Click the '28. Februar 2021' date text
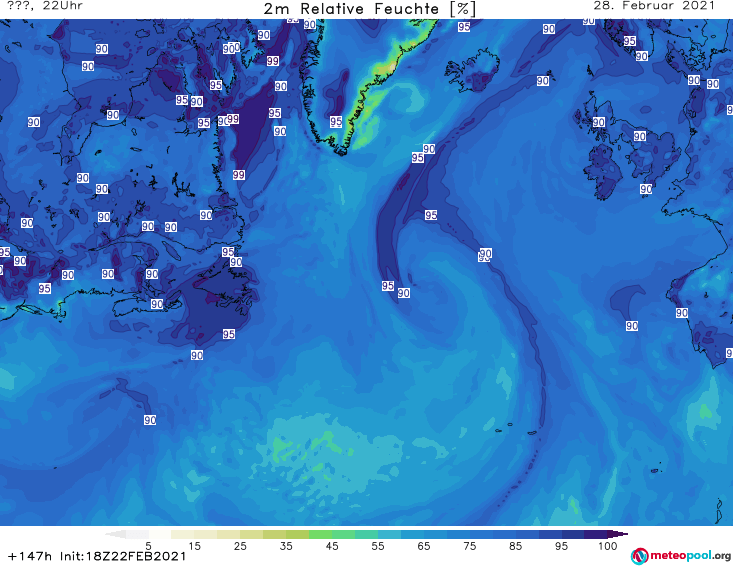The height and width of the screenshot is (566, 733). (654, 6)
